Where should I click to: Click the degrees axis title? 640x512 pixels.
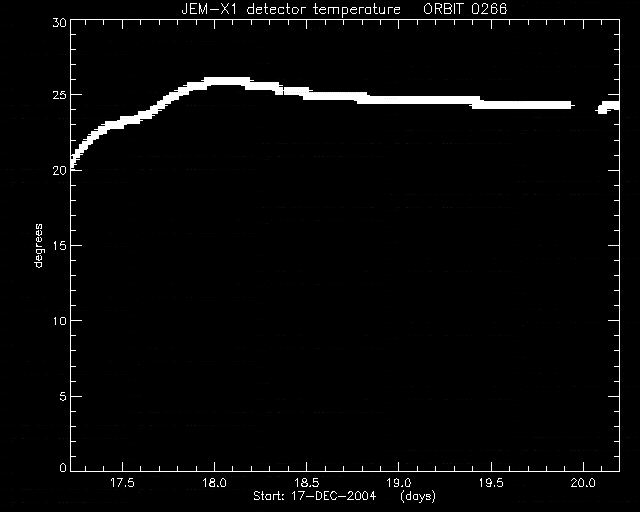(x=38, y=245)
